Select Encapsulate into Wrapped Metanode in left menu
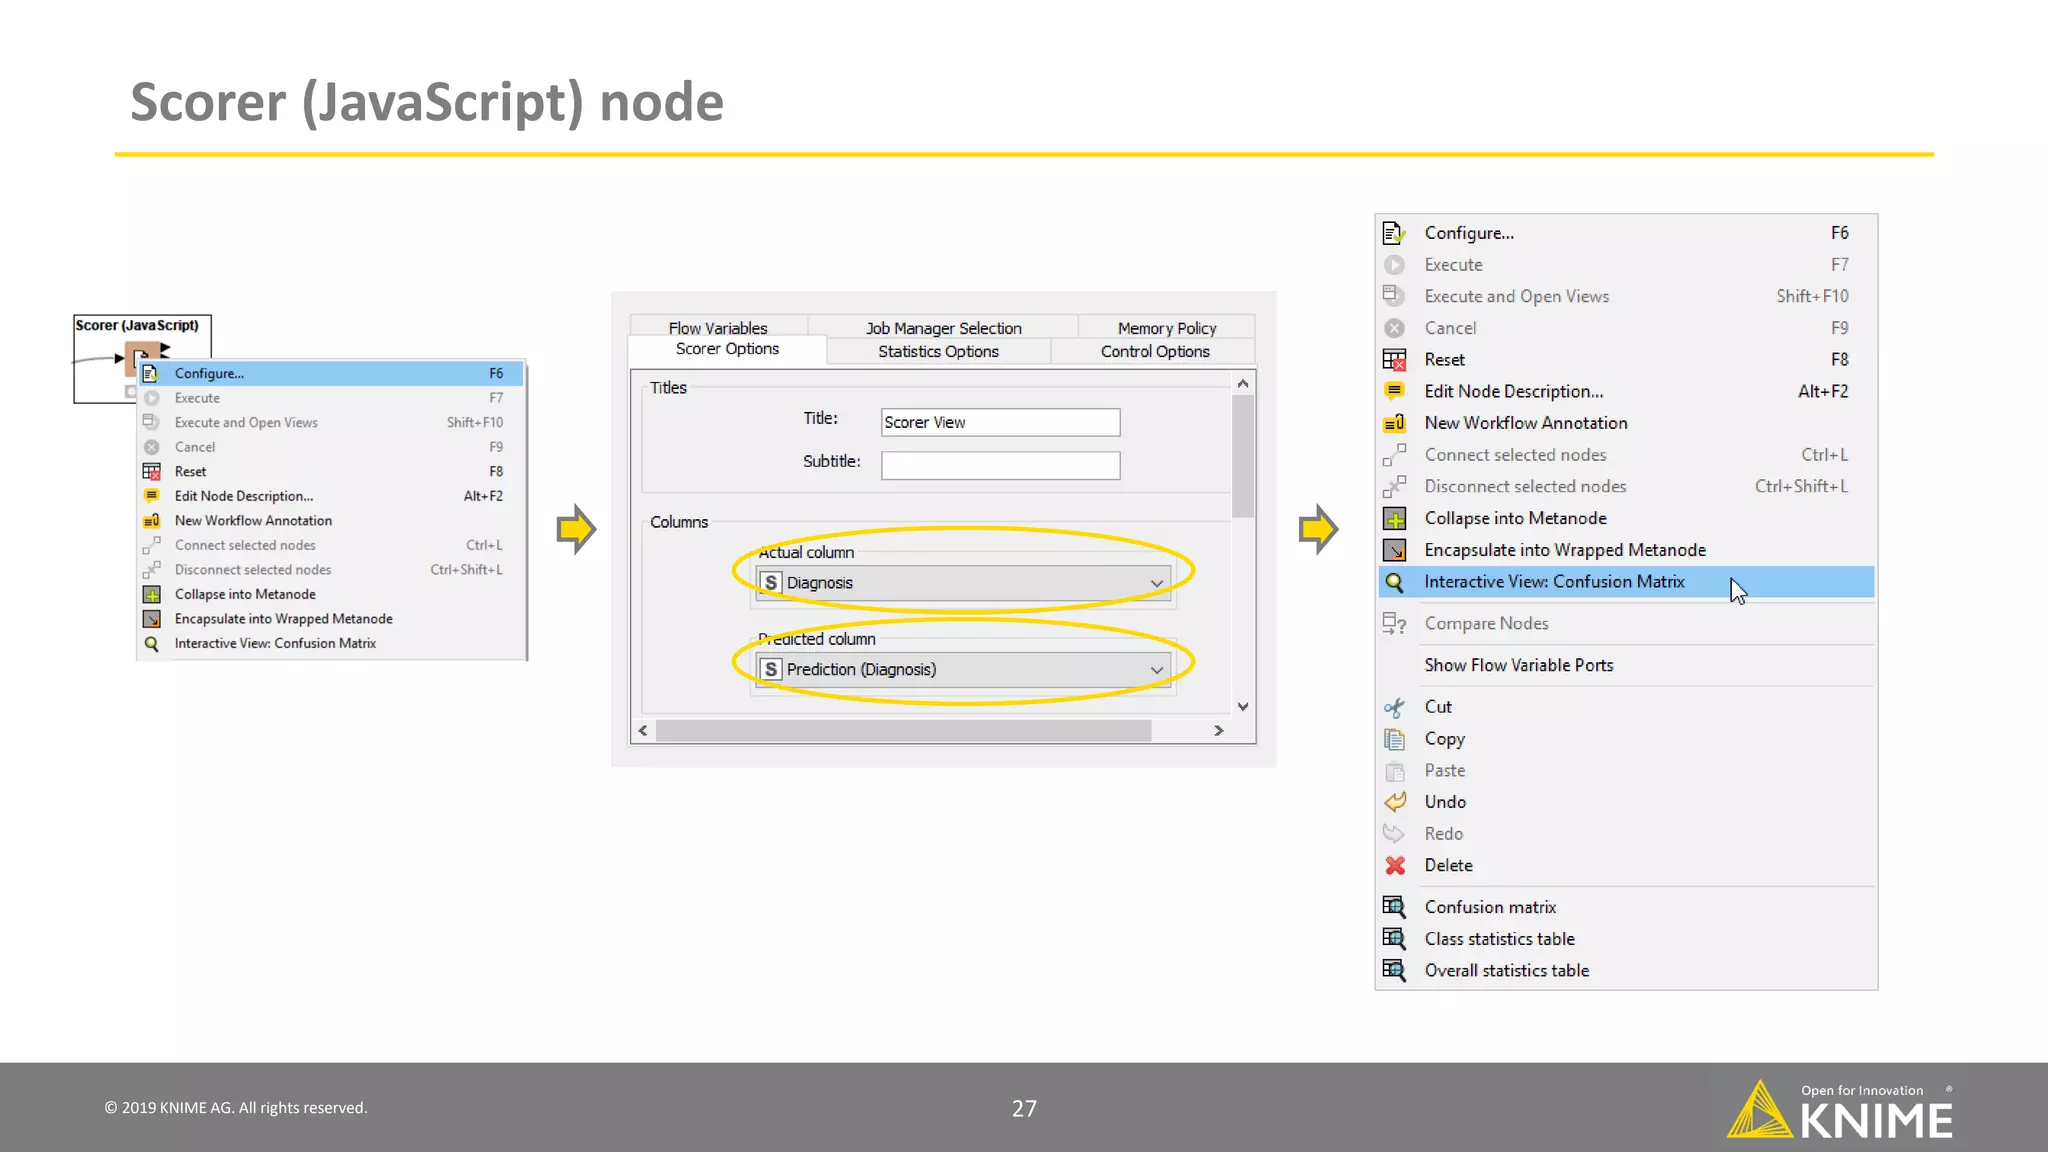 (331, 619)
